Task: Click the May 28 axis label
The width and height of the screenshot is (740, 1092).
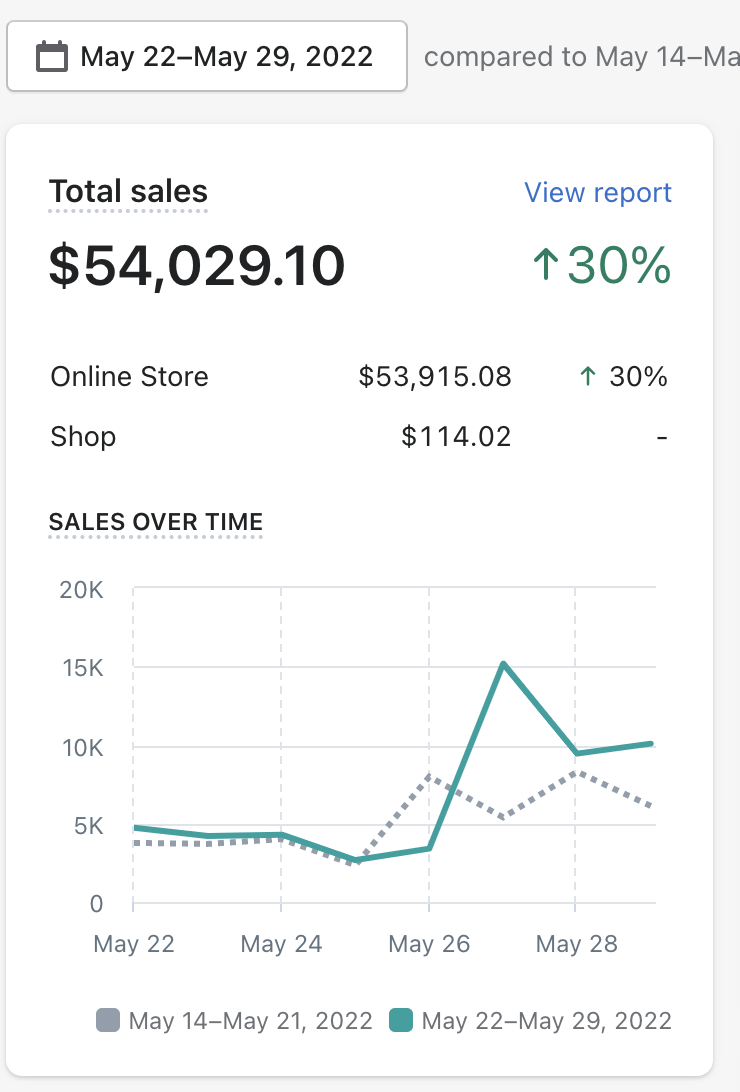Action: click(x=576, y=944)
